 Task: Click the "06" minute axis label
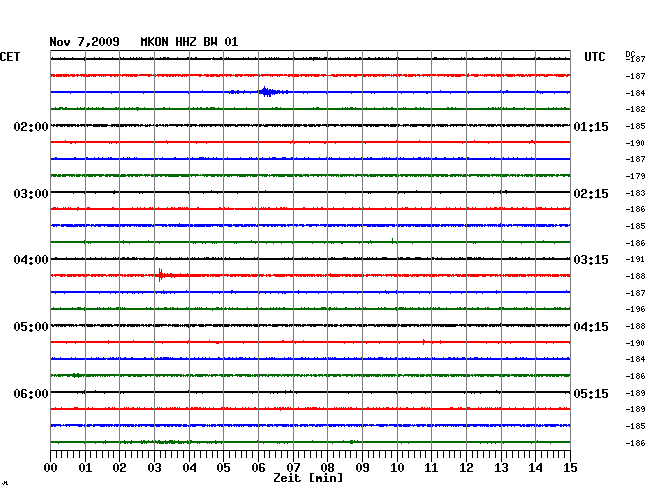[x=258, y=468]
